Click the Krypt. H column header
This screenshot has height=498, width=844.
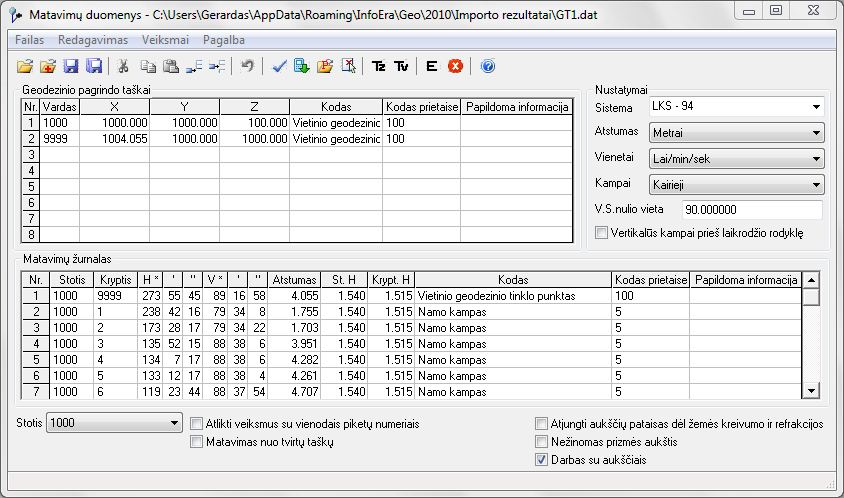[391, 280]
